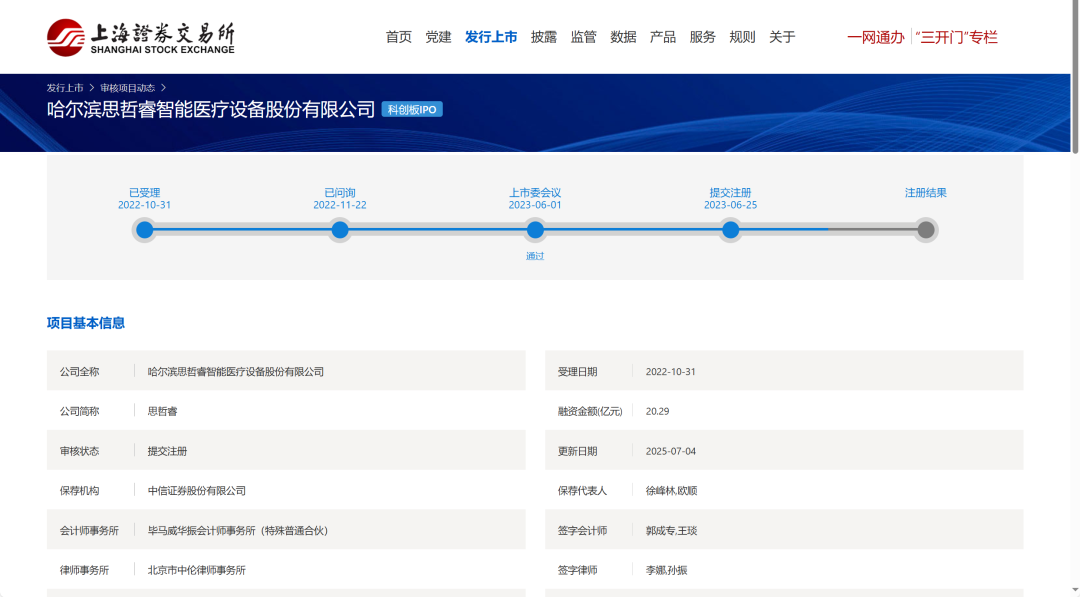Image resolution: width=1080 pixels, height=597 pixels.
Task: Click the 已受理 2022-10-31 label
Action: click(145, 199)
